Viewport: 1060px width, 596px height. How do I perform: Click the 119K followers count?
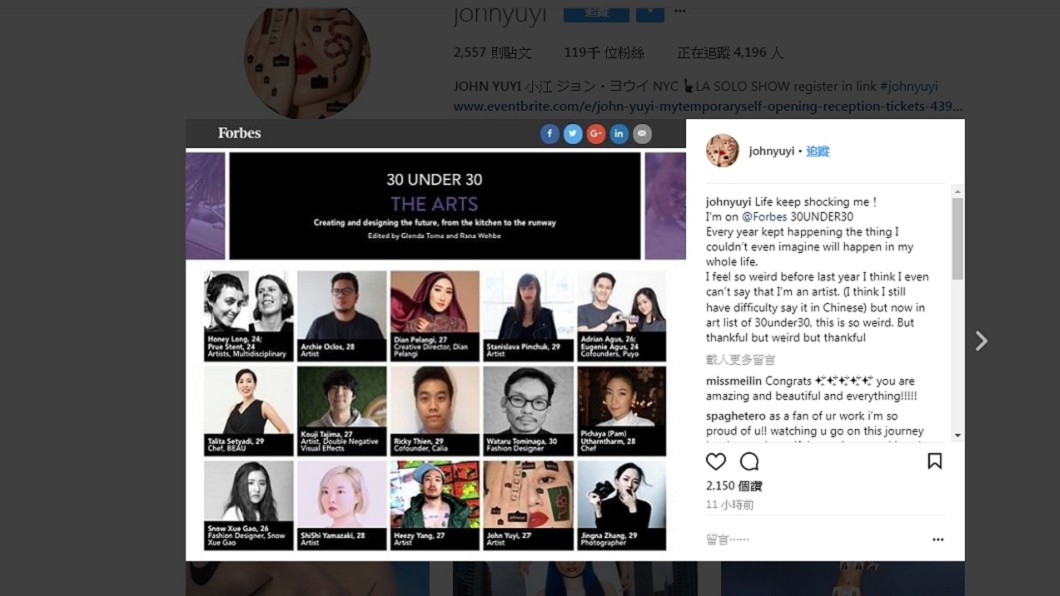coord(604,53)
